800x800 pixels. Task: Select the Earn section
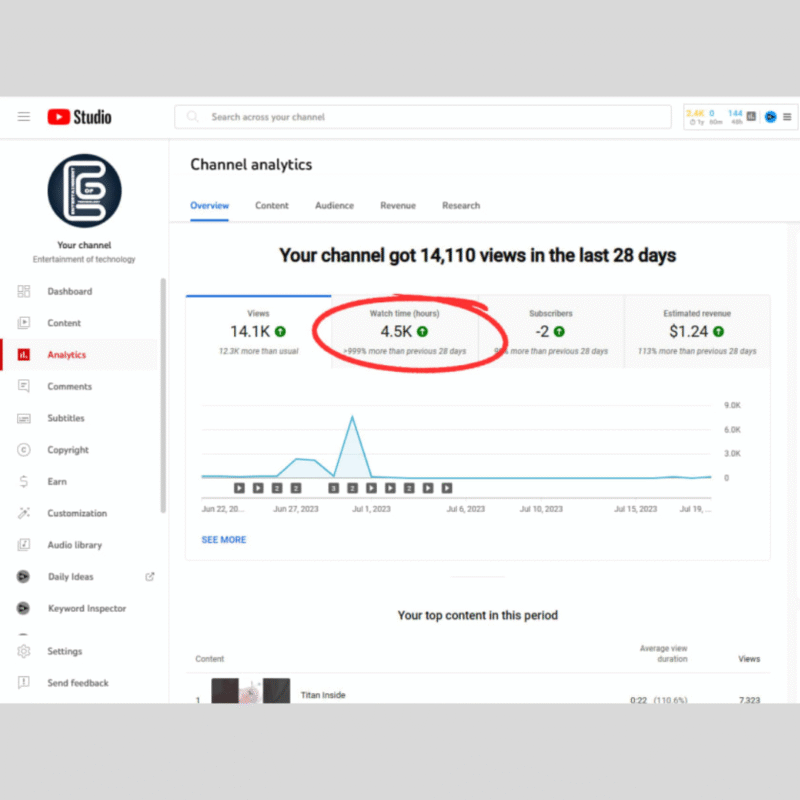pos(55,481)
